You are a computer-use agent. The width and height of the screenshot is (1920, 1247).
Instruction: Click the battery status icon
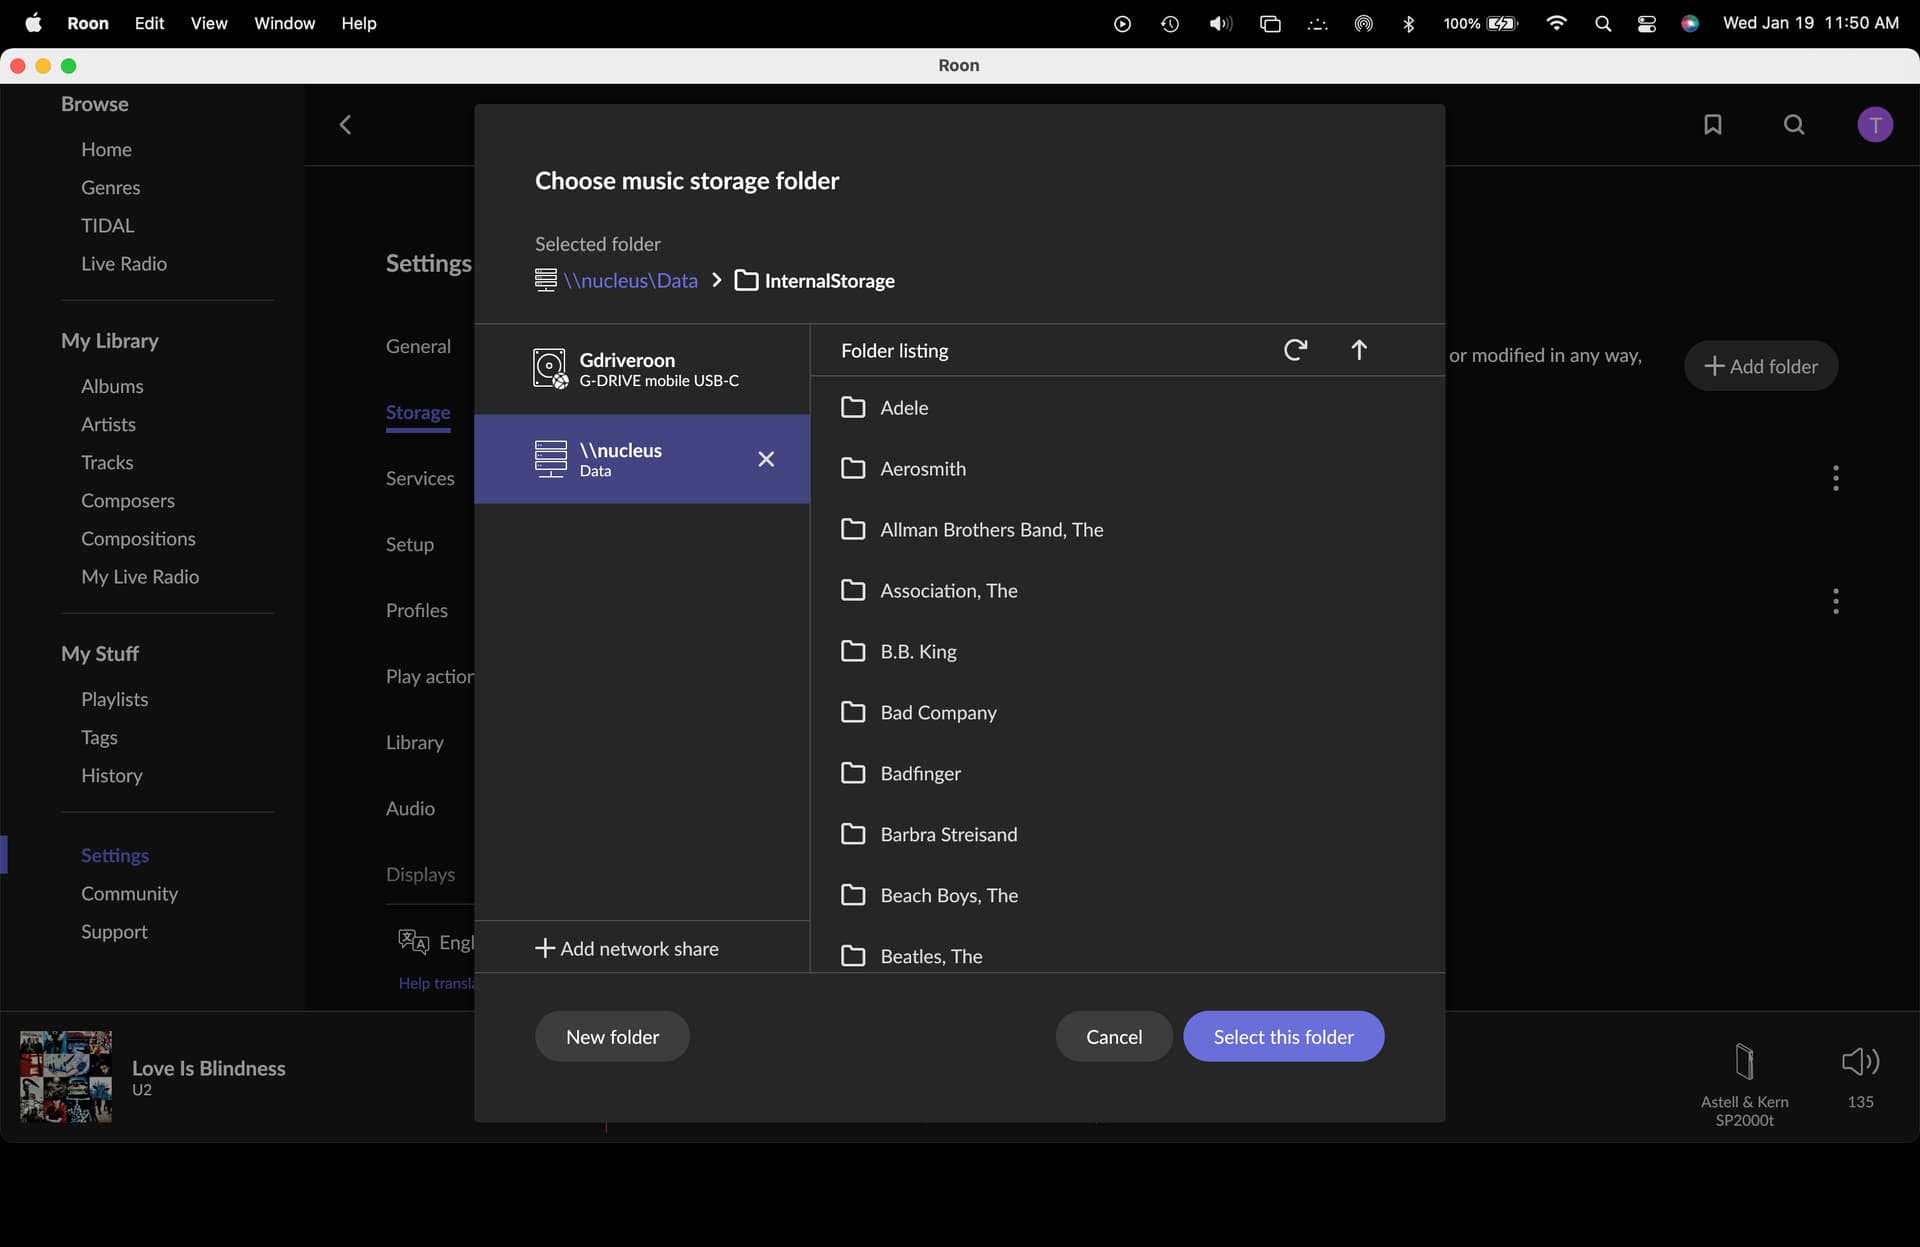(1503, 23)
